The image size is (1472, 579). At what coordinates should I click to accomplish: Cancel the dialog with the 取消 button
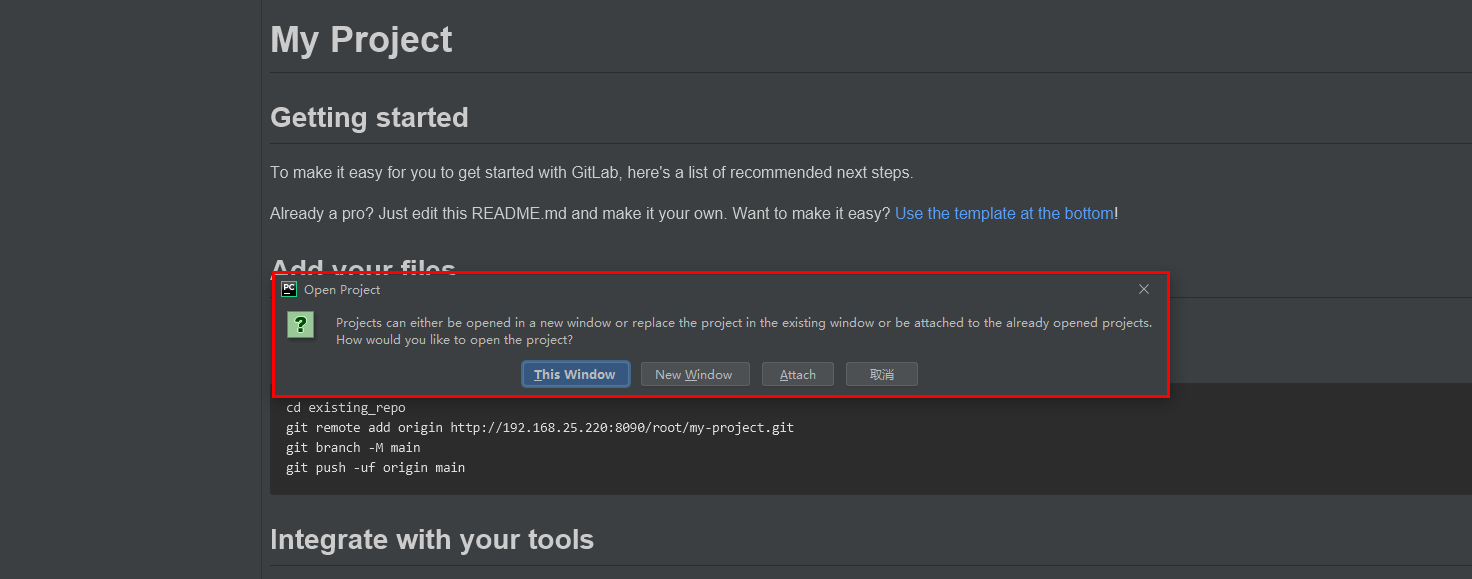[x=881, y=374]
